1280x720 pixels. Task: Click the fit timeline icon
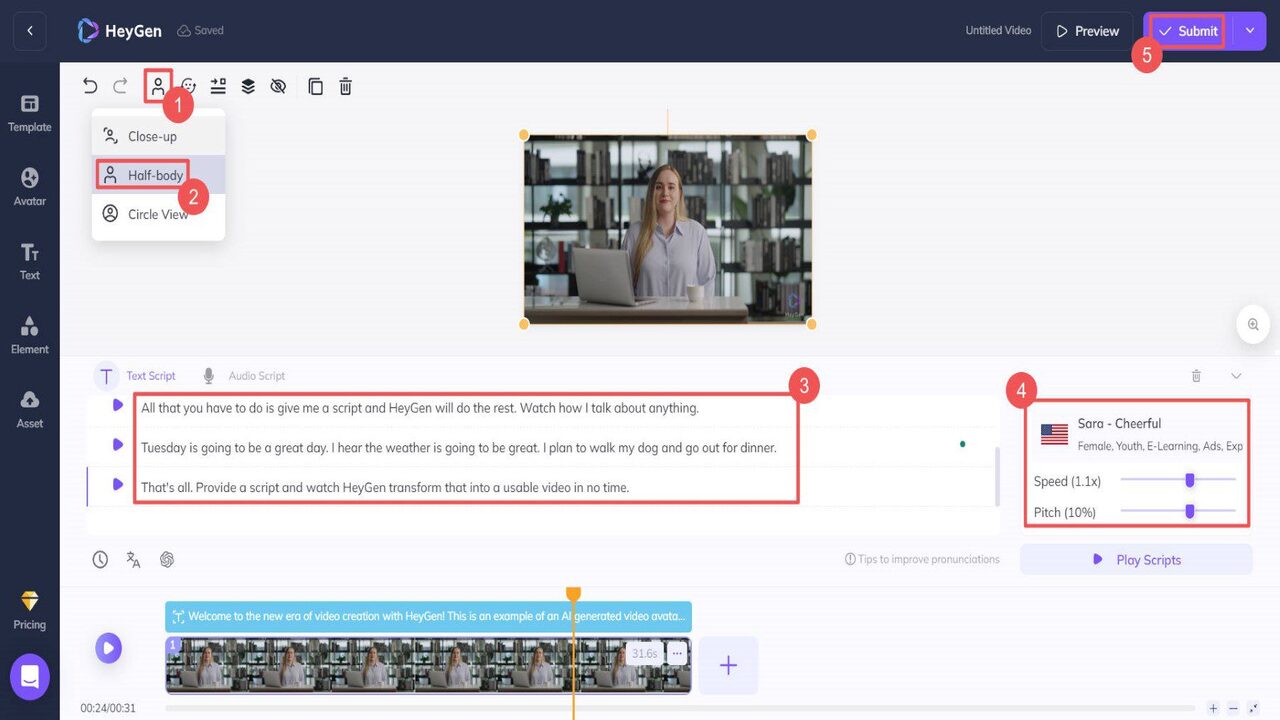(x=1253, y=708)
